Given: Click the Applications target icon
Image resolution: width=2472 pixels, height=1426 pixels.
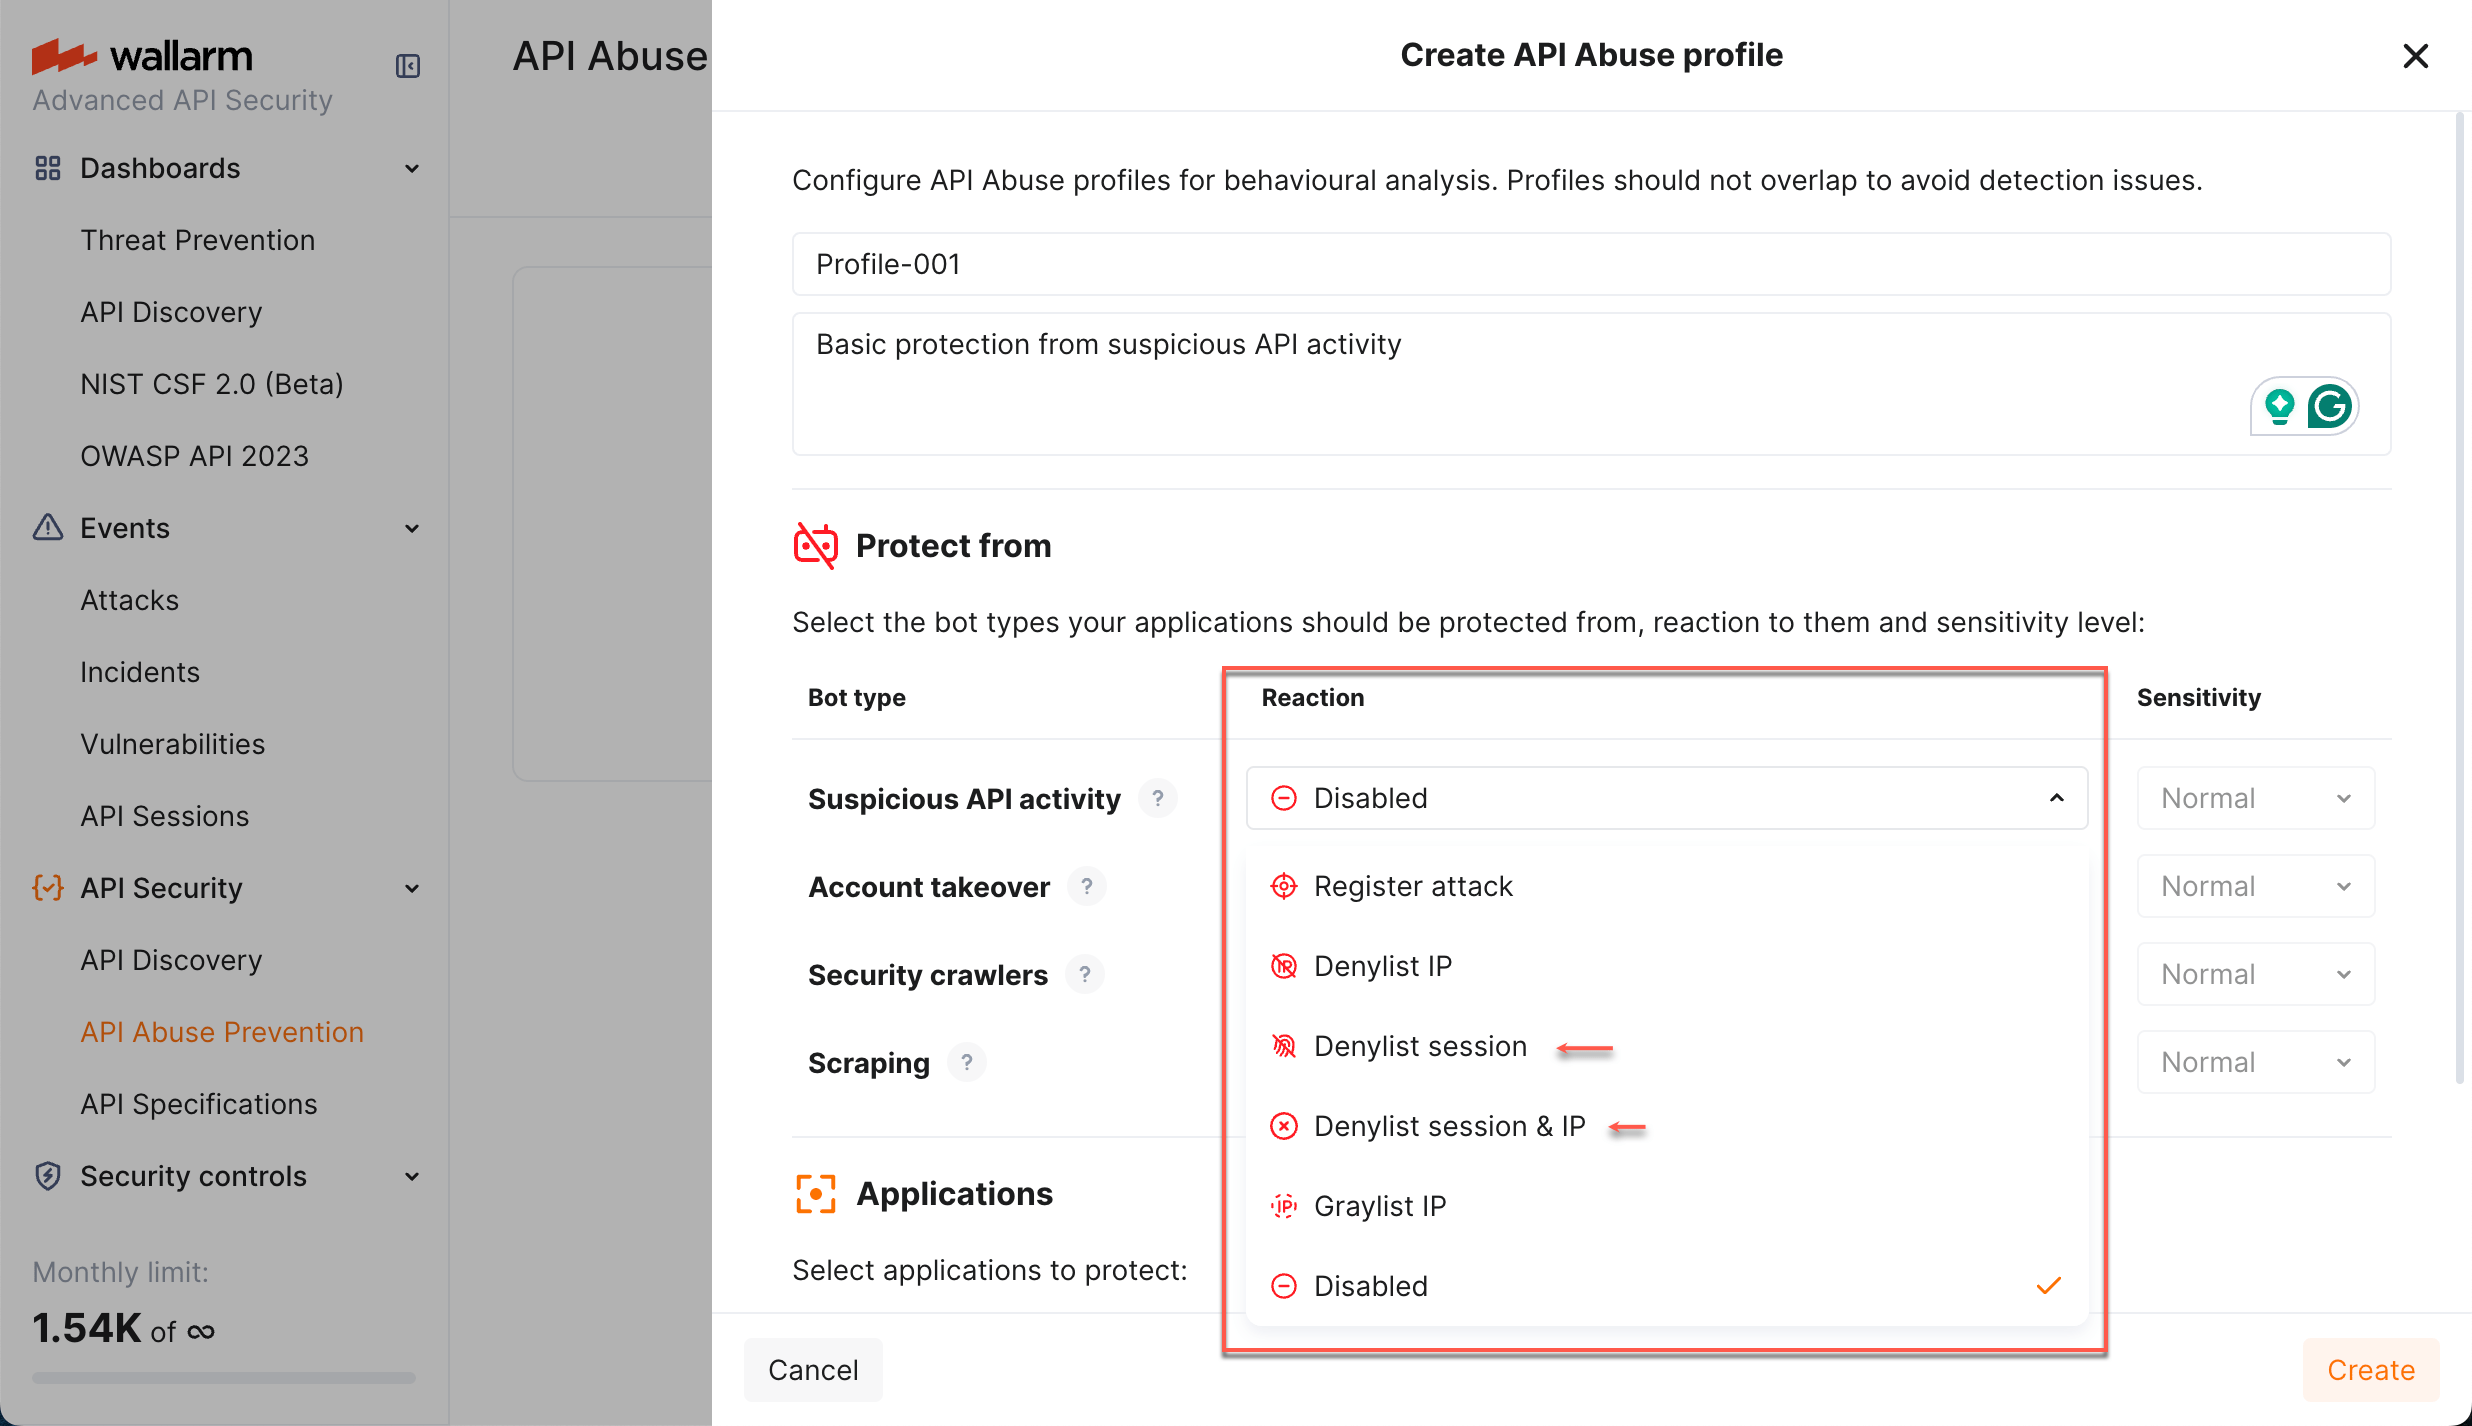Looking at the screenshot, I should (x=816, y=1193).
